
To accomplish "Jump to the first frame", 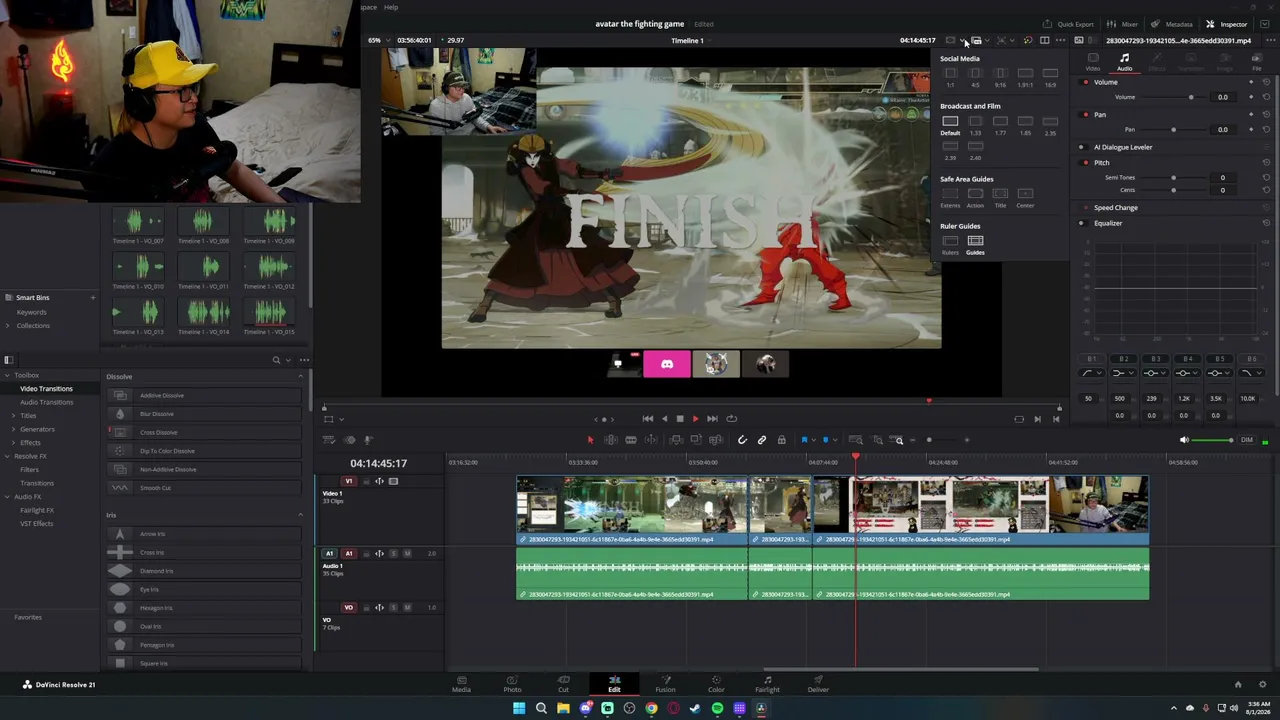I will (x=648, y=419).
